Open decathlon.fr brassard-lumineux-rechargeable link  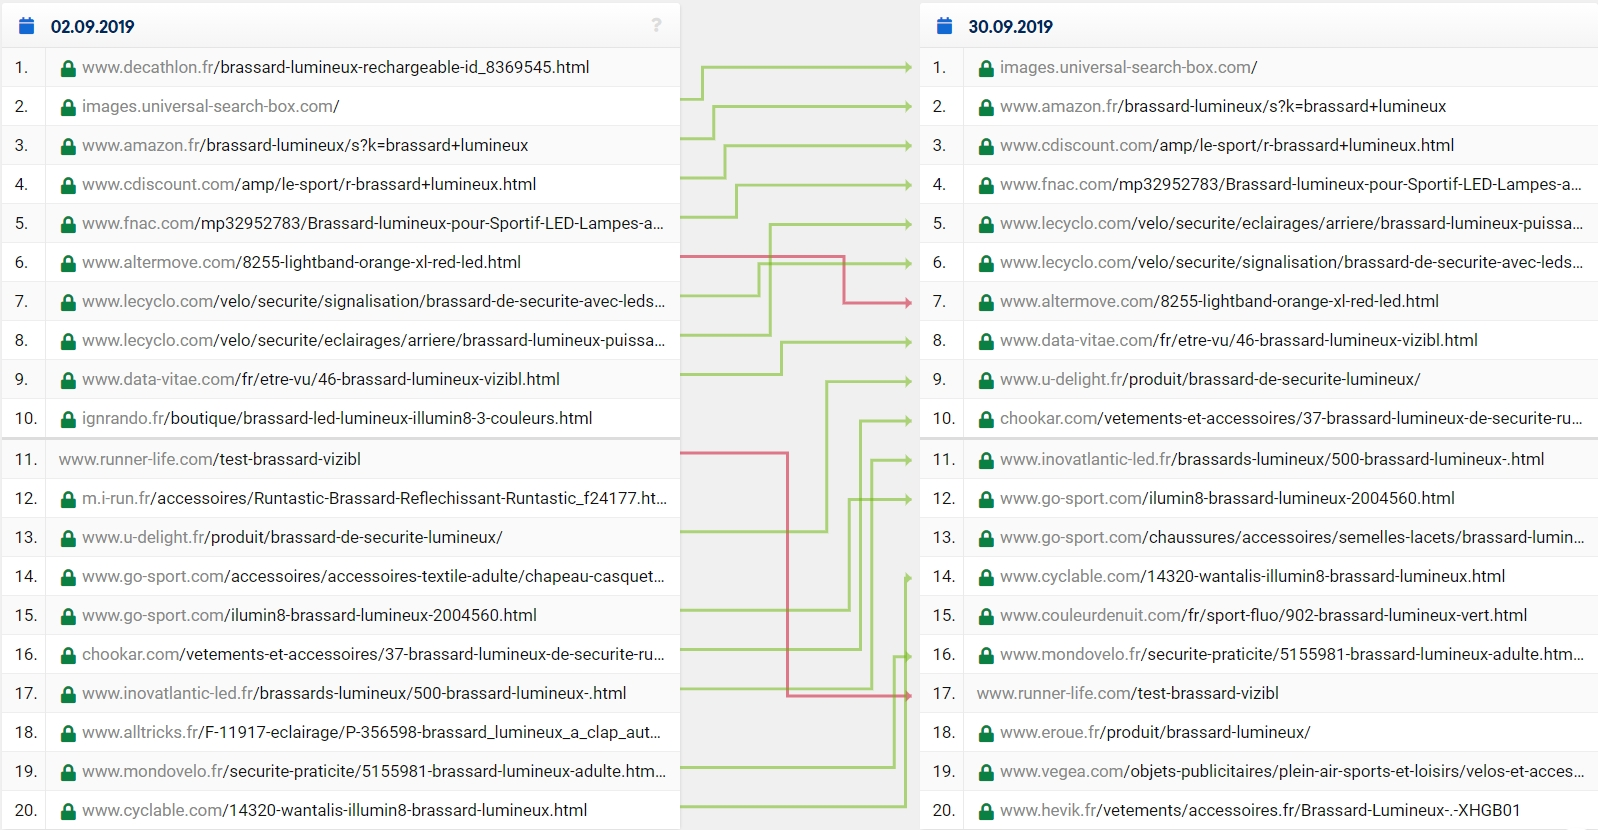(x=336, y=67)
